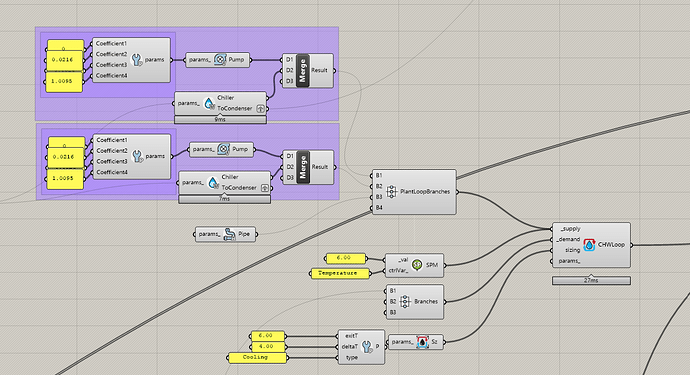The width and height of the screenshot is (690, 375).
Task: Click the B4 input on PlantLoopBranches
Action: pos(379,208)
